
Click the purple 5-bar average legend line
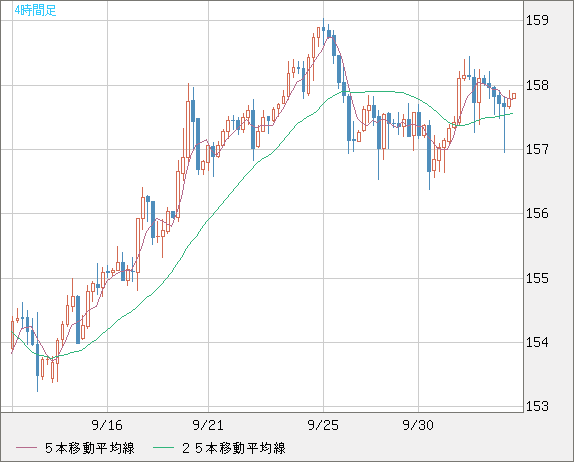click(27, 448)
